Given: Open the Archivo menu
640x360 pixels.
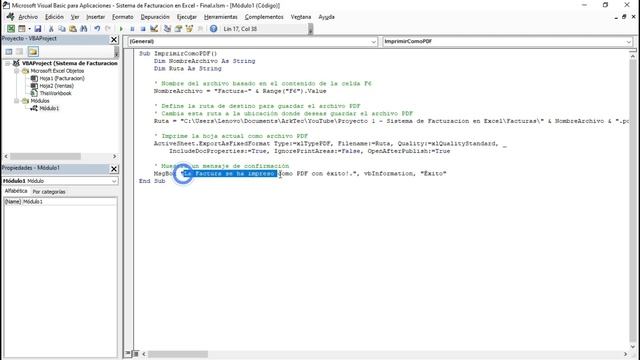Looking at the screenshot, I should (x=28, y=17).
